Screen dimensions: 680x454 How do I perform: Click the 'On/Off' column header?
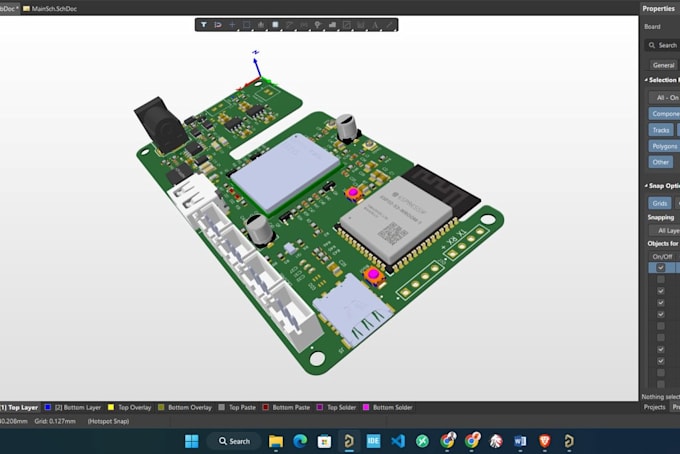pyautogui.click(x=662, y=256)
